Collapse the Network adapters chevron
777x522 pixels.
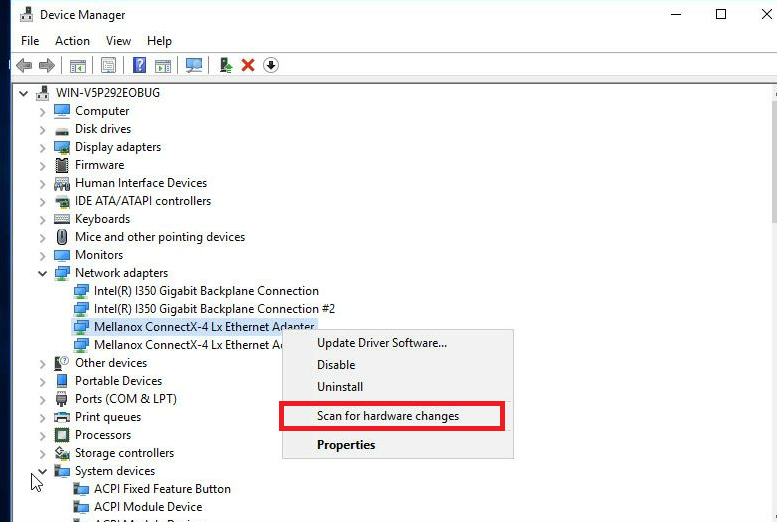click(43, 273)
